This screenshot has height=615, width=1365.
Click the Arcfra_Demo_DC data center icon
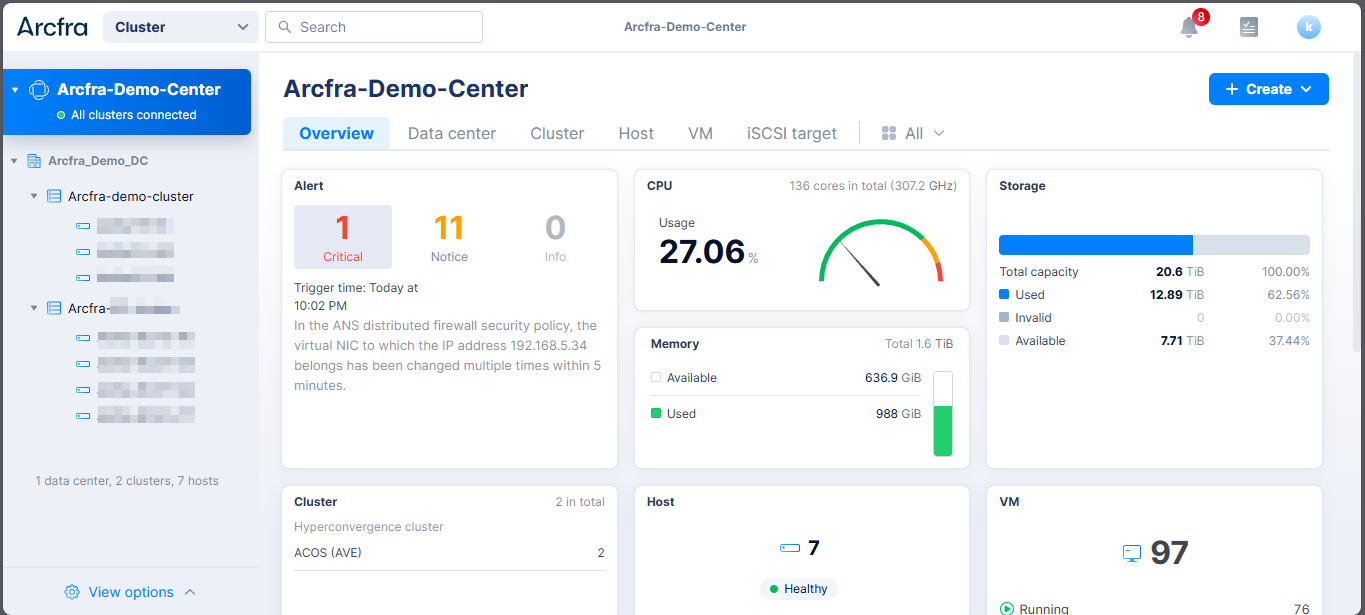(x=34, y=161)
